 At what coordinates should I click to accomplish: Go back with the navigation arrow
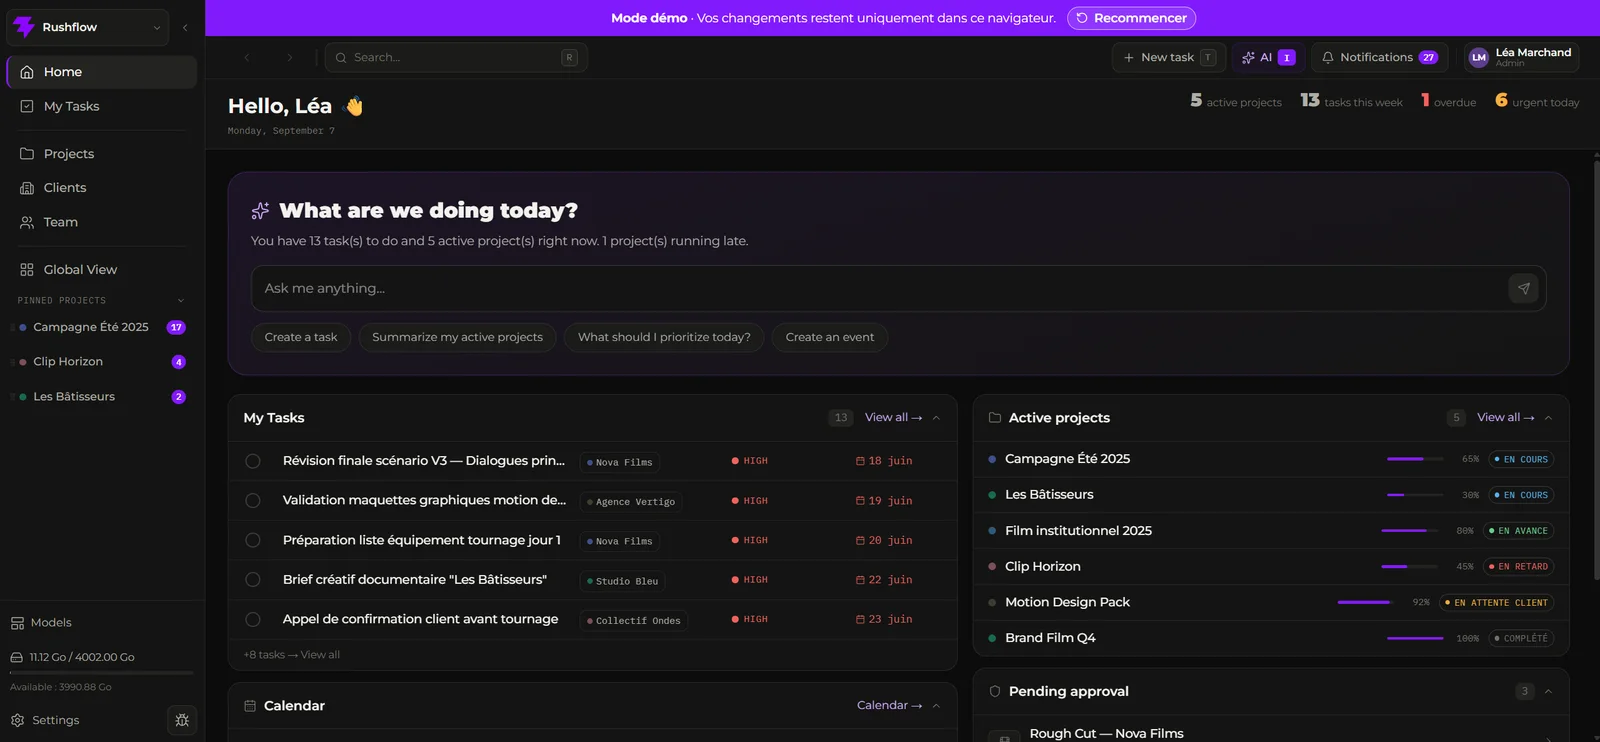(247, 58)
